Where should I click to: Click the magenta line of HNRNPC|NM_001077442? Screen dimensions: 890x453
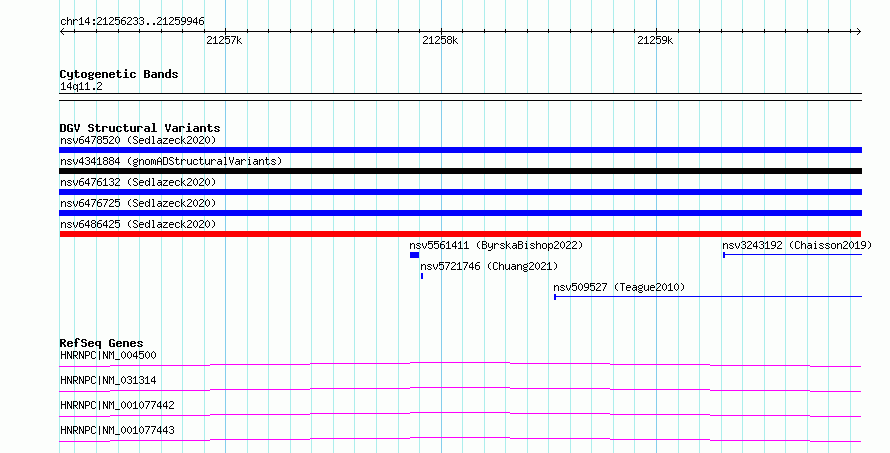[x=460, y=414]
